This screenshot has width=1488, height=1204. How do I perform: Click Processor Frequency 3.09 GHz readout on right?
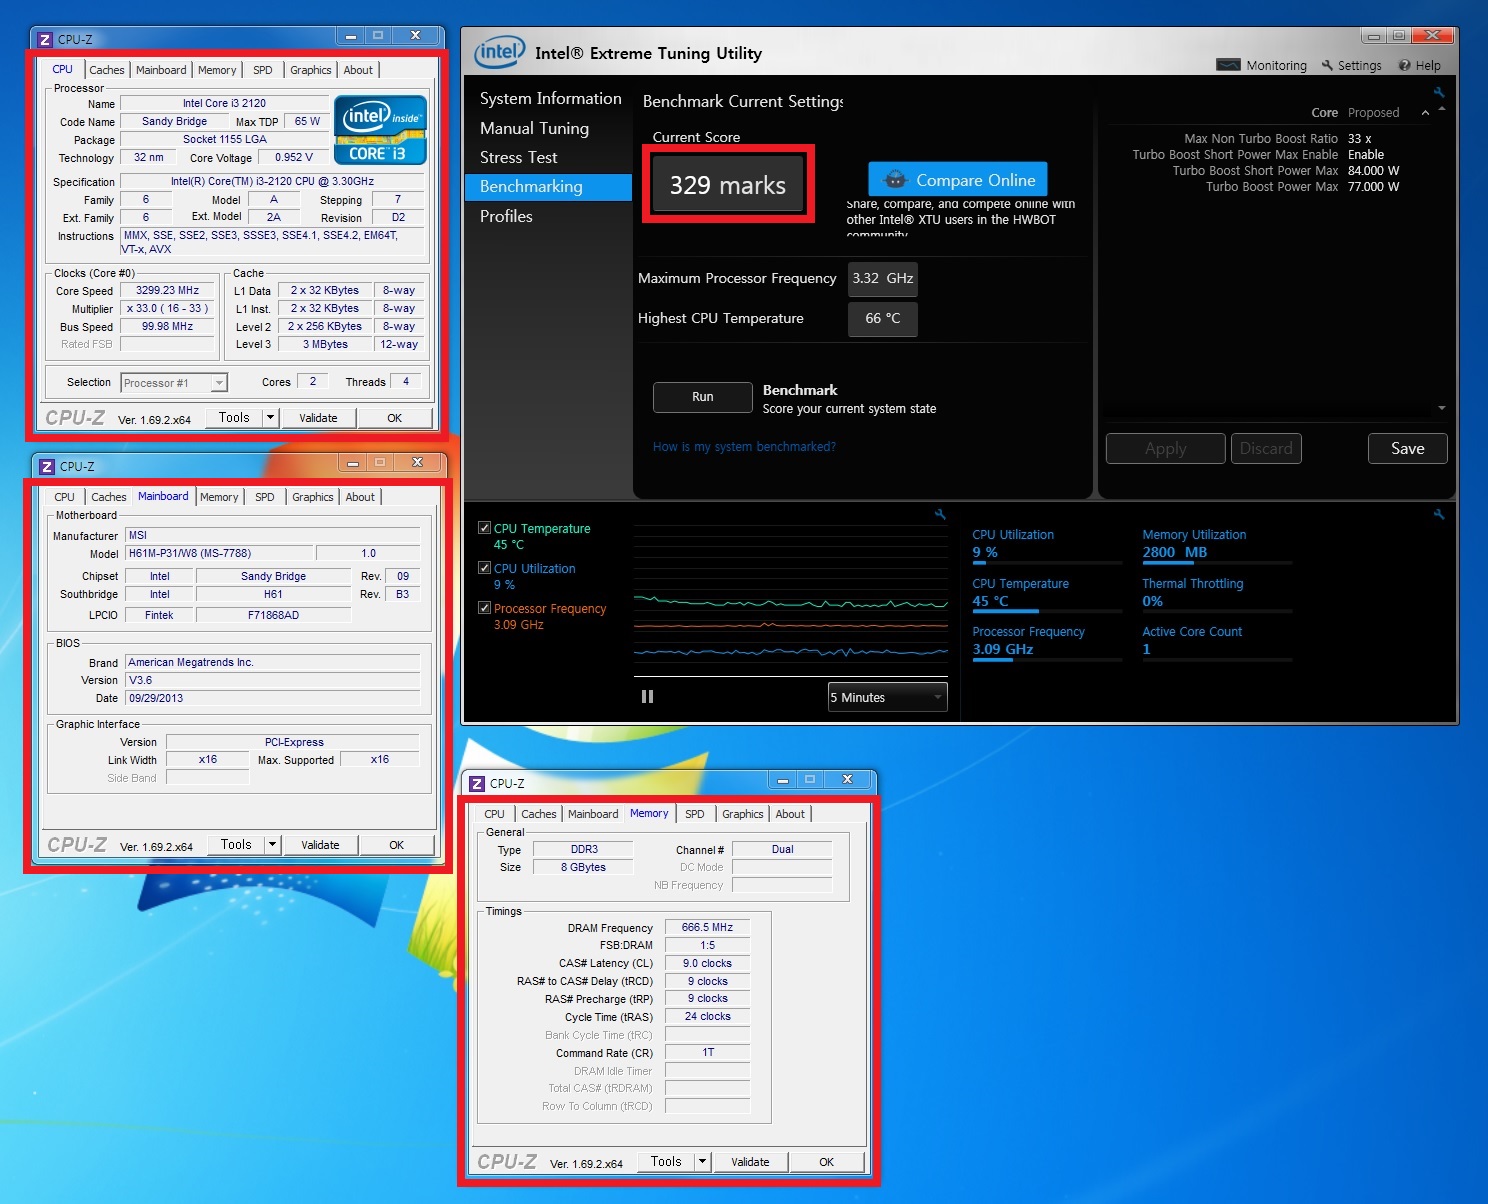pos(1003,649)
